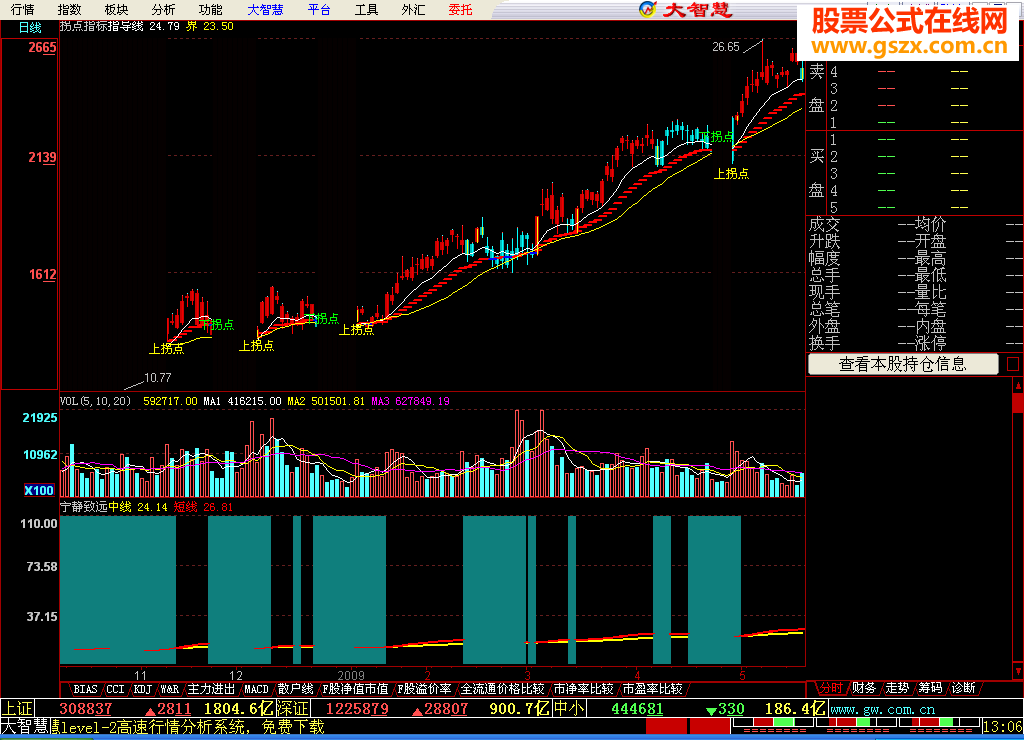Click the 上证 index label in status bar

click(17, 709)
